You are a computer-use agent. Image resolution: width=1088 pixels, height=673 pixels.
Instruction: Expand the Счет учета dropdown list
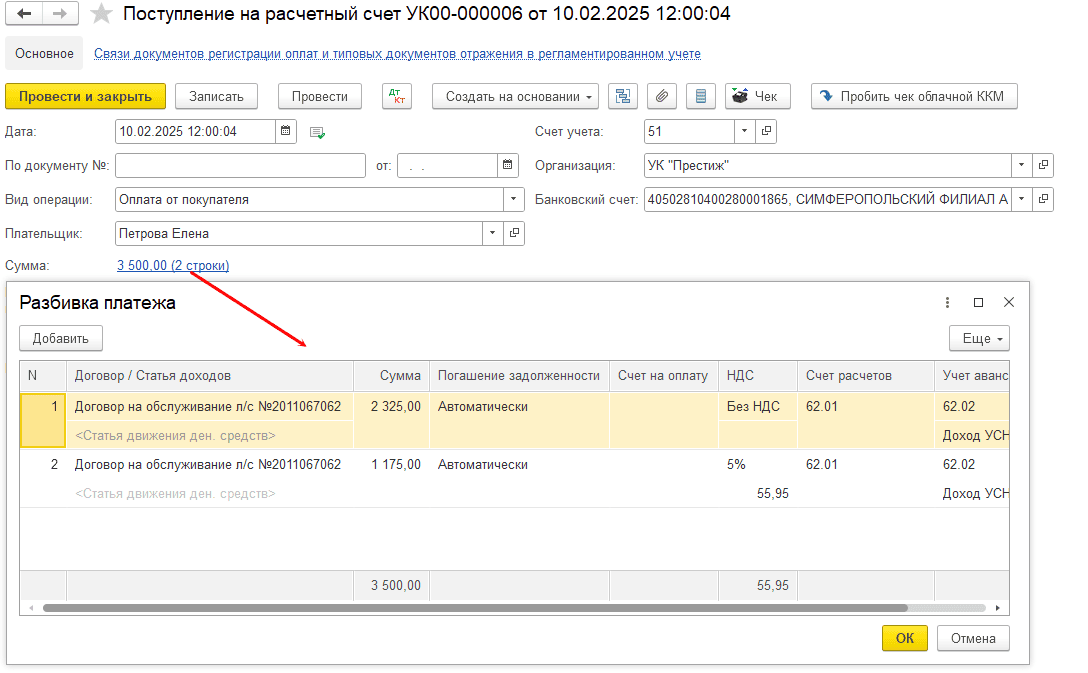tap(744, 131)
